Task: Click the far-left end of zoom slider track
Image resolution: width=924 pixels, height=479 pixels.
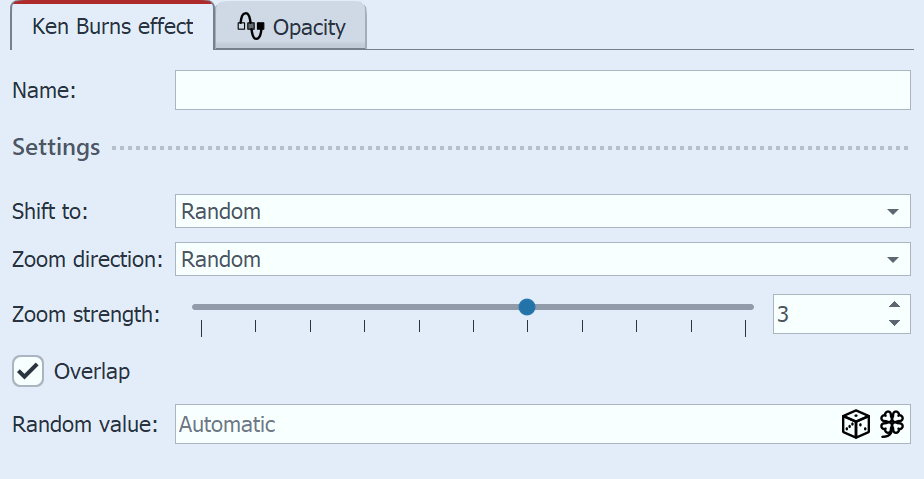Action: 196,307
